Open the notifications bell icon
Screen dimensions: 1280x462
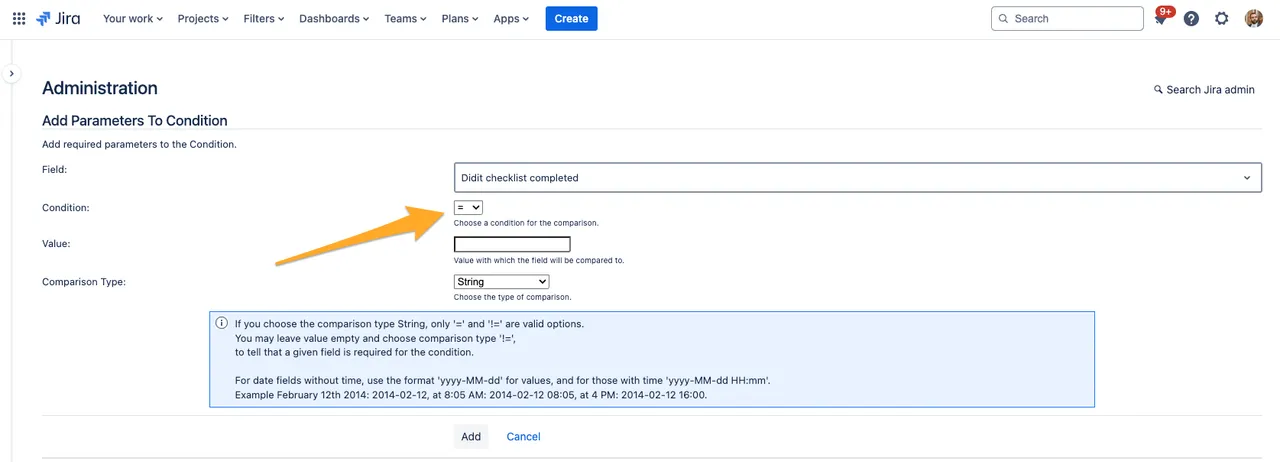1160,19
